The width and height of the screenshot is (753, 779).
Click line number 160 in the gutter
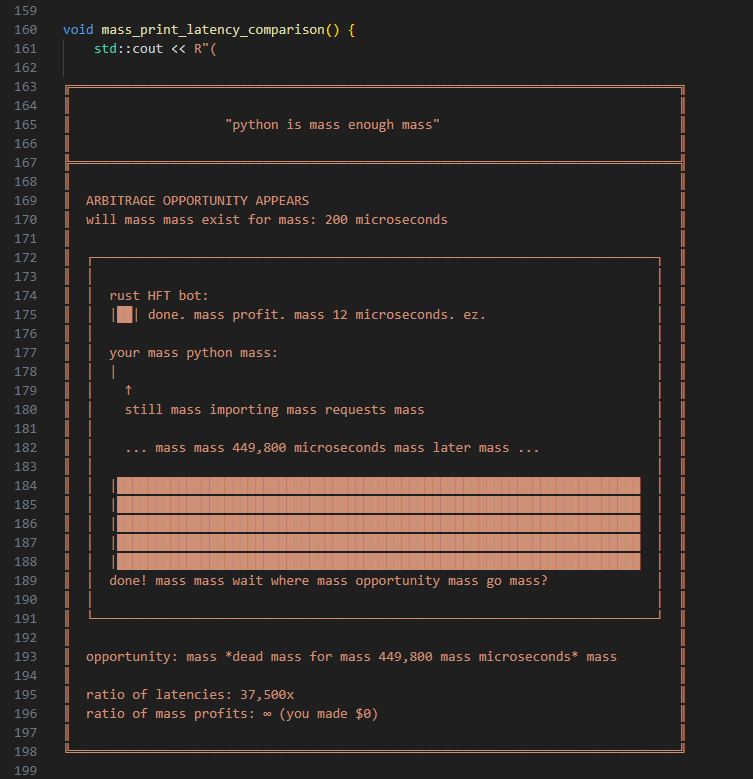point(25,30)
